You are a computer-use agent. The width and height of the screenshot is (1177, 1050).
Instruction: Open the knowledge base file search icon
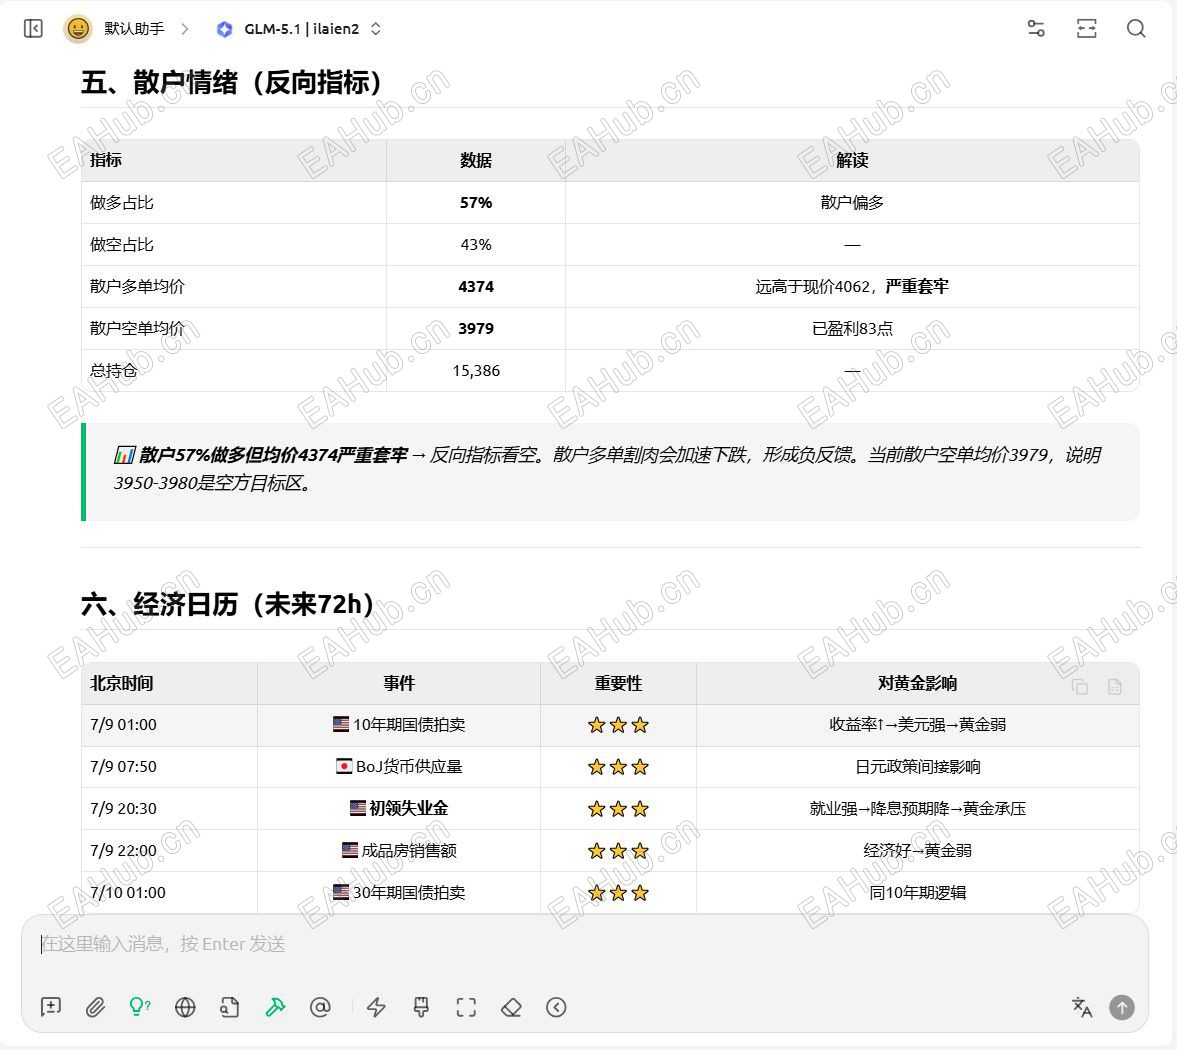click(x=230, y=1007)
